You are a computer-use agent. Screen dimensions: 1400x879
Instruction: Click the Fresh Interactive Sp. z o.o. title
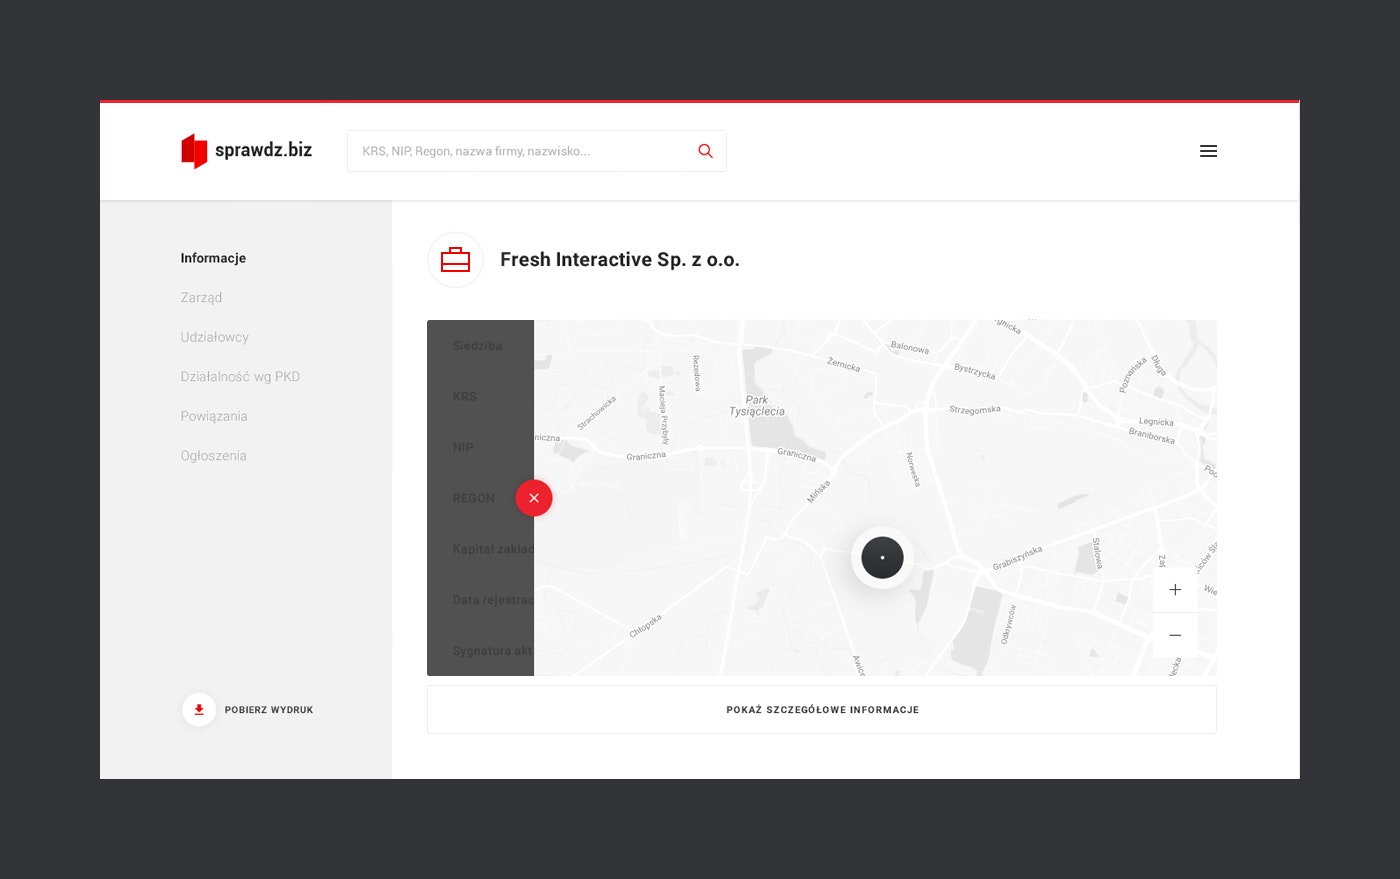coord(620,260)
